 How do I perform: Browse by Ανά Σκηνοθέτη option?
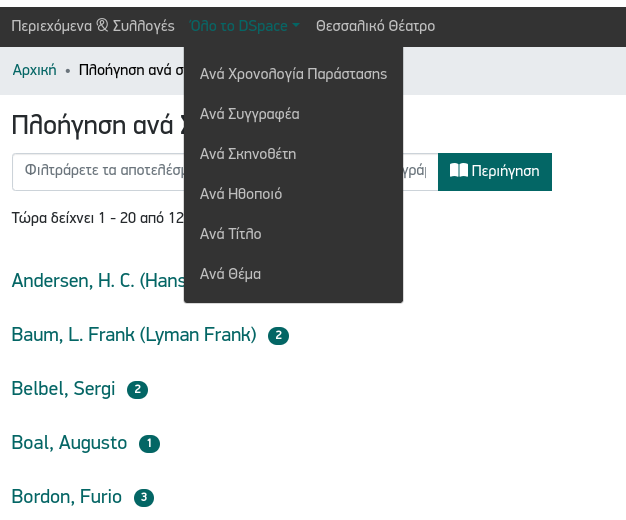click(248, 154)
